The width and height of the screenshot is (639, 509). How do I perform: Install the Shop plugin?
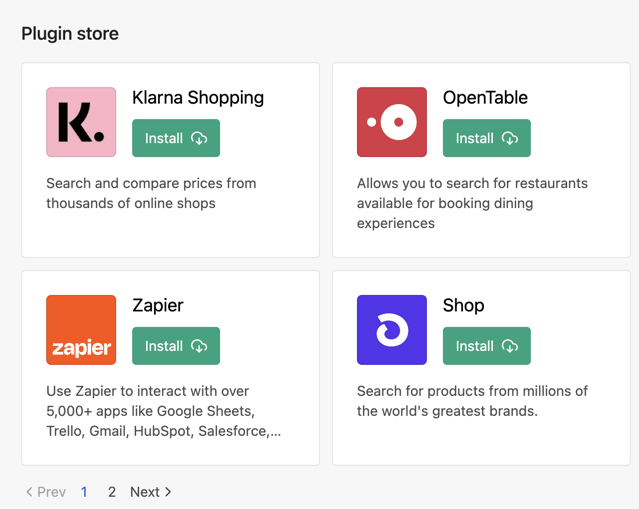point(487,346)
